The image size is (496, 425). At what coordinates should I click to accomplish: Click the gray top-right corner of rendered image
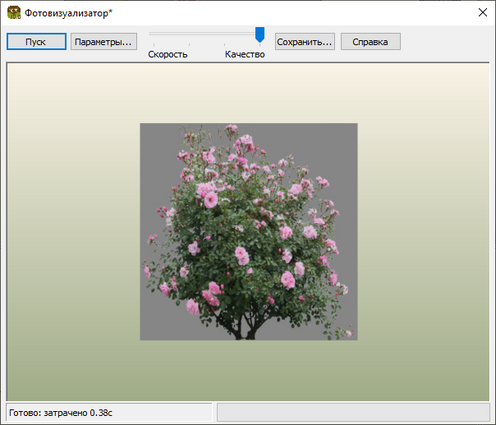pos(347,133)
